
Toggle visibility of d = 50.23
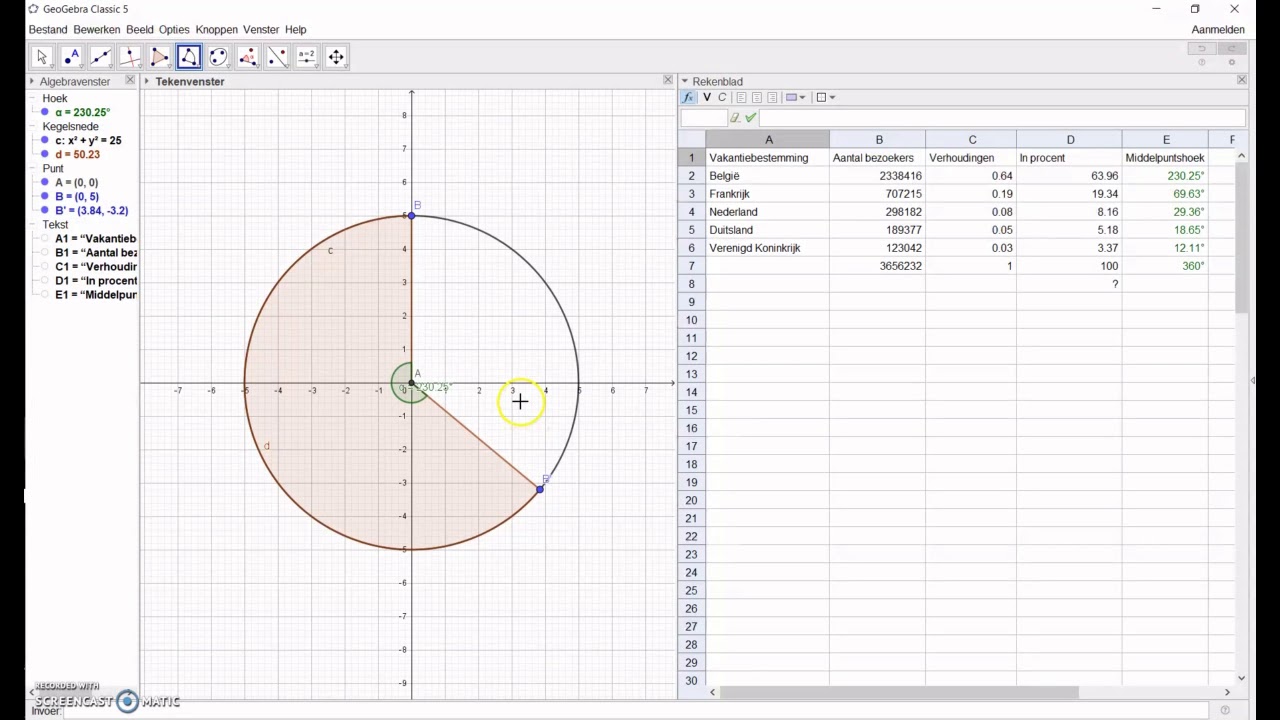point(45,155)
